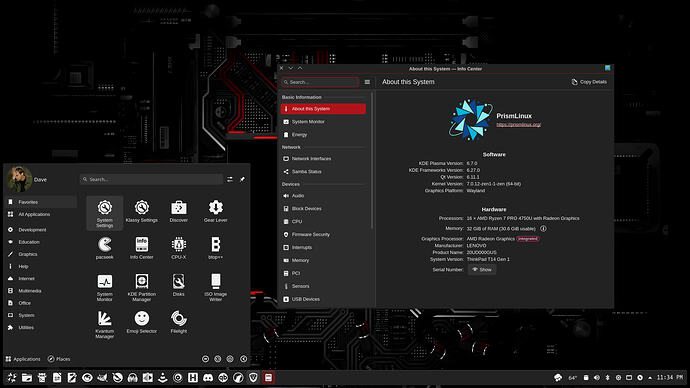Open Sensors page in Info Center

point(323,286)
